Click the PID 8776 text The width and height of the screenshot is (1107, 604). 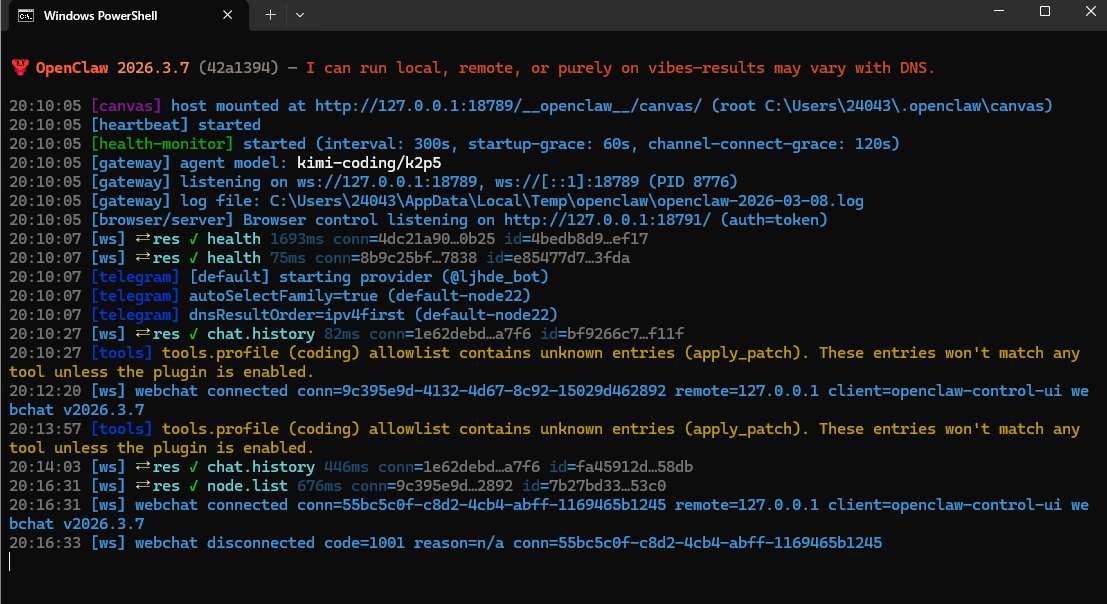pos(693,182)
